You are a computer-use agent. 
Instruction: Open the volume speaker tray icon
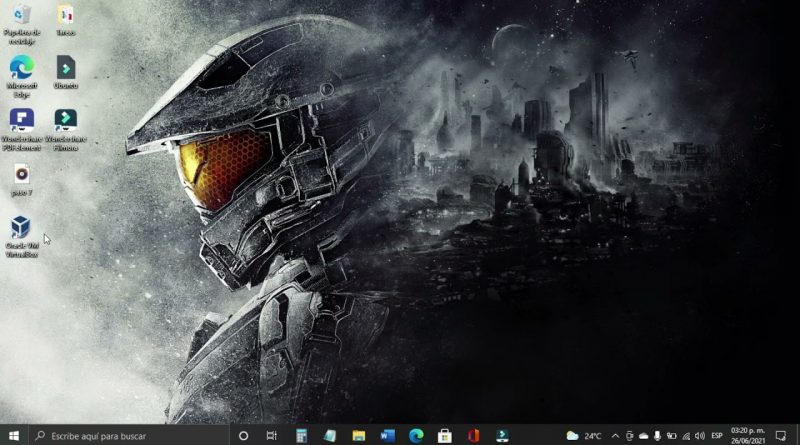(x=700, y=436)
